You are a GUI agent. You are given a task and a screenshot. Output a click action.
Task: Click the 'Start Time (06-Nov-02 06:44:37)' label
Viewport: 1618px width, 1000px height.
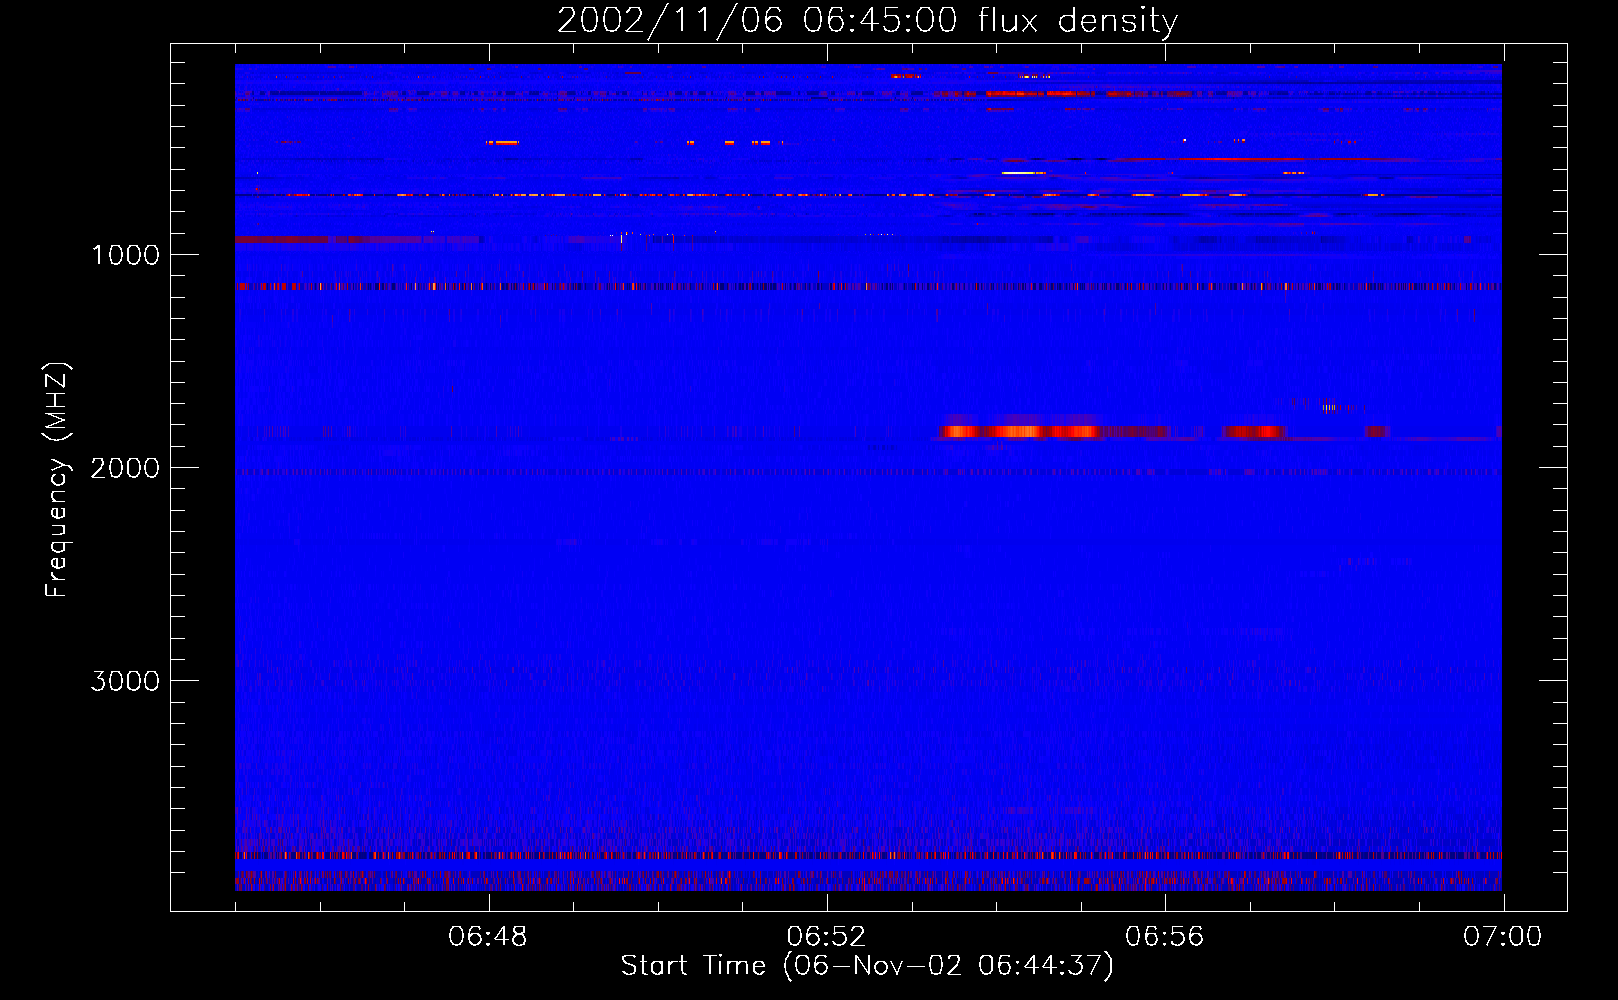[867, 966]
